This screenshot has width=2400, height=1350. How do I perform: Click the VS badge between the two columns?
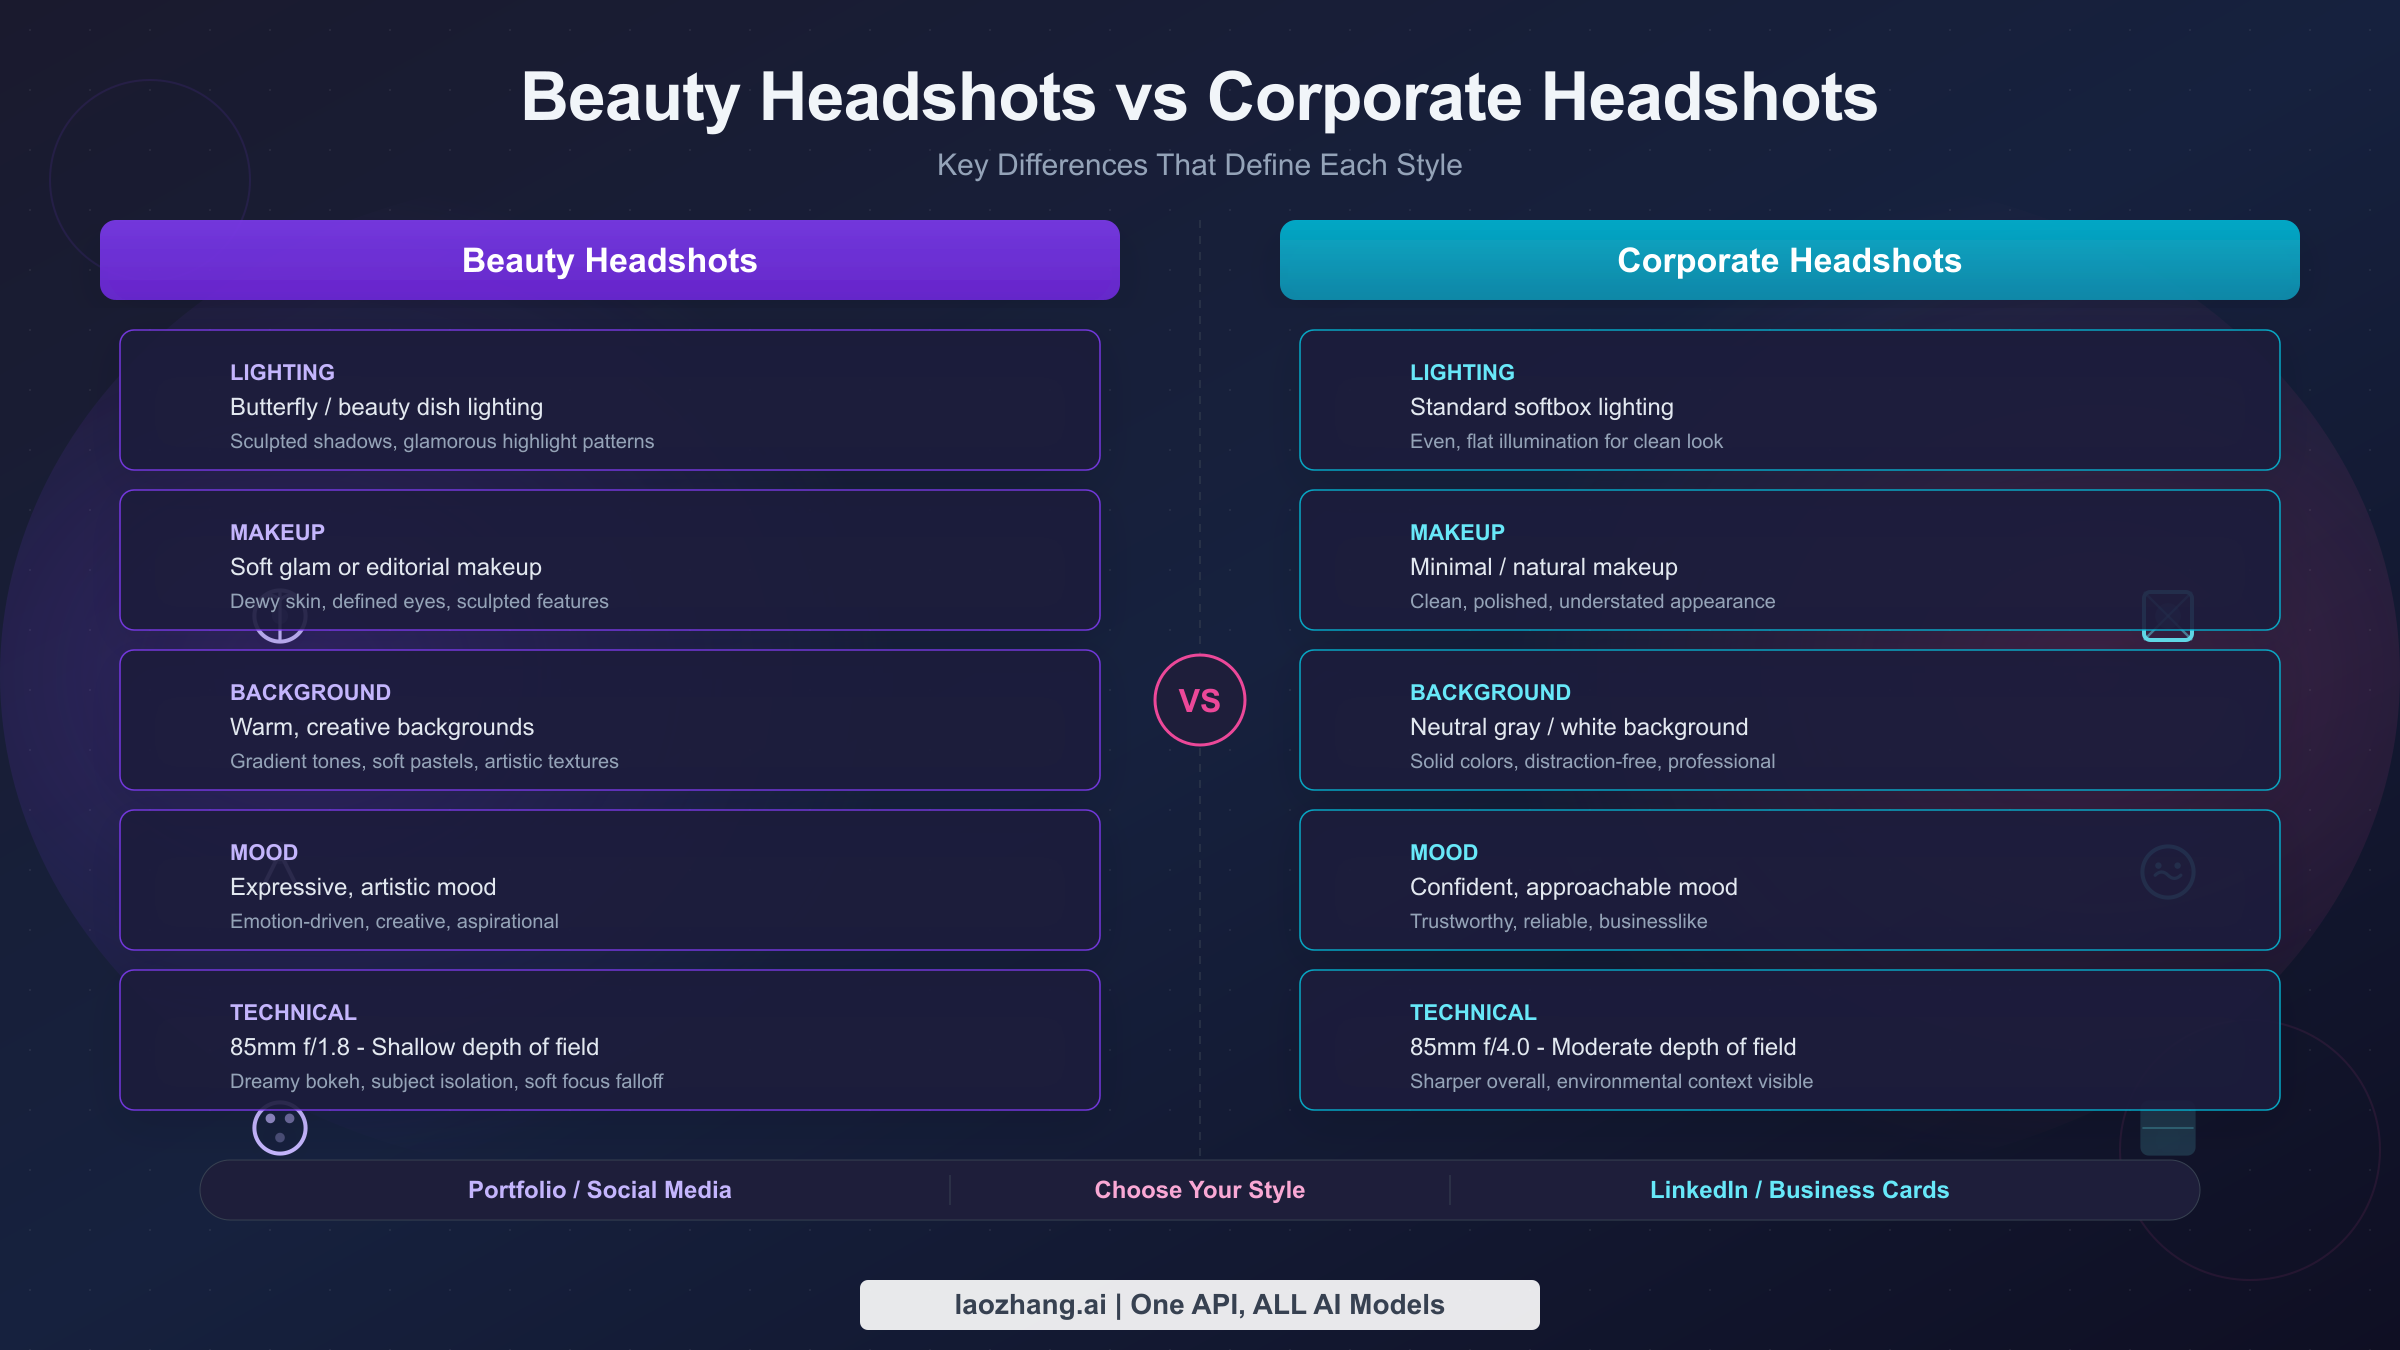point(1200,699)
